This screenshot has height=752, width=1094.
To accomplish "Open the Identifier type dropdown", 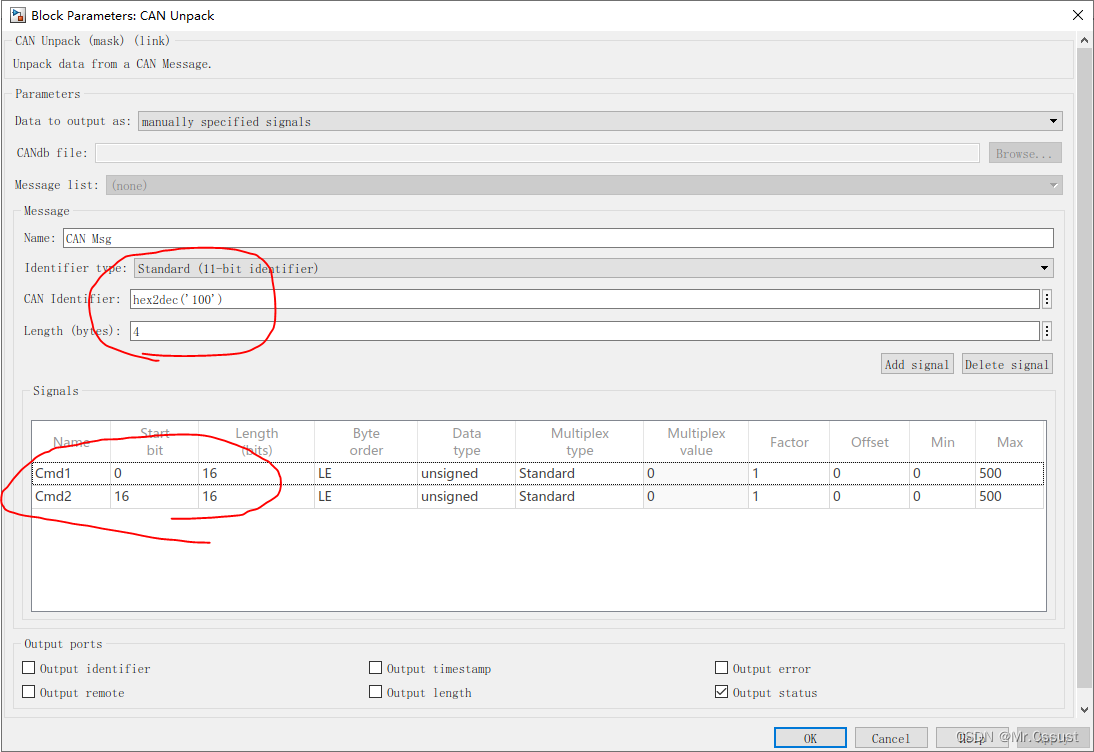I will pos(1044,268).
